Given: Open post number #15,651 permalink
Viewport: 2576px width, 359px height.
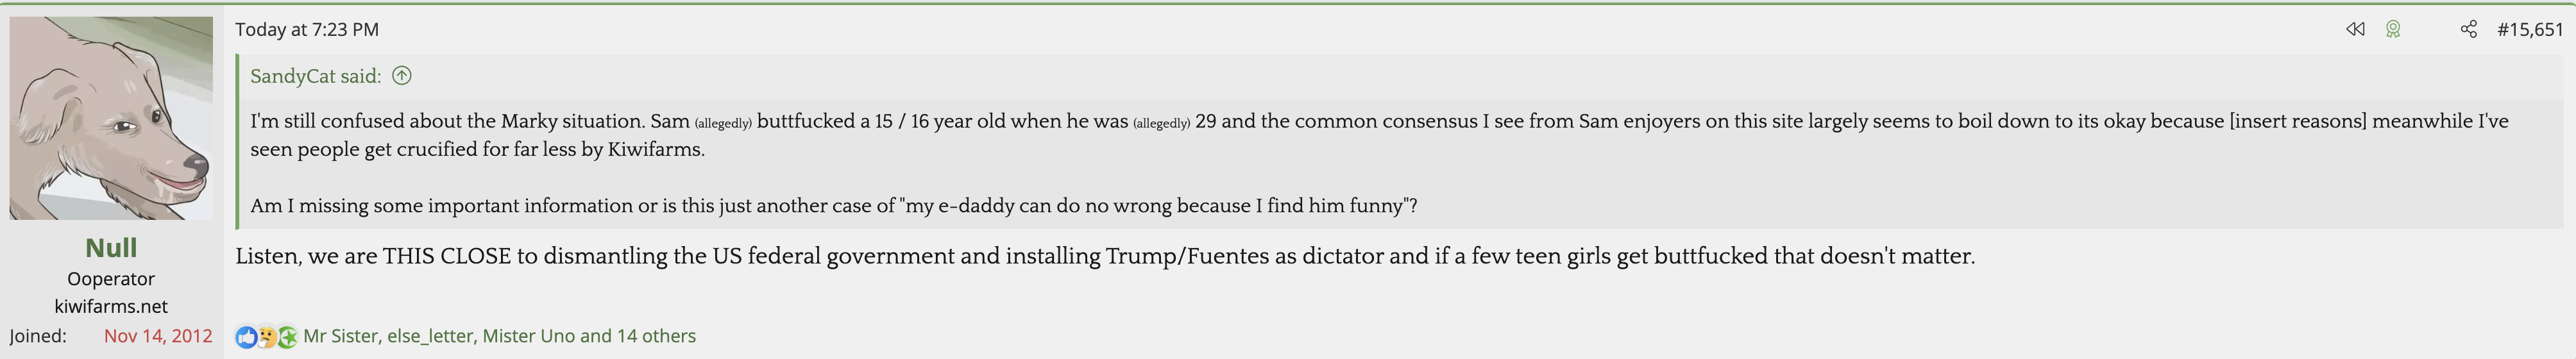Looking at the screenshot, I should [2530, 30].
